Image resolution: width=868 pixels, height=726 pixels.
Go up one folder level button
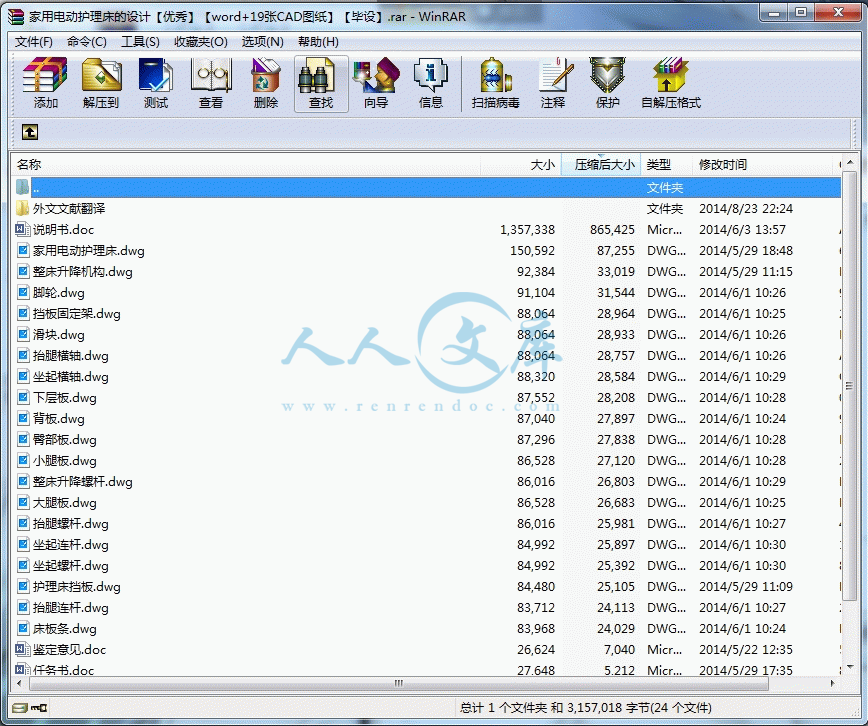coord(30,132)
